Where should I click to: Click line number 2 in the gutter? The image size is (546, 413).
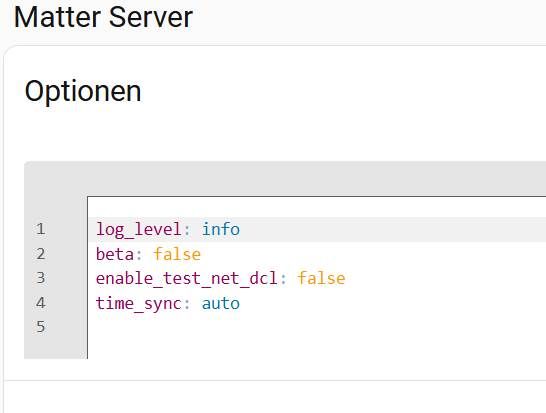pyautogui.click(x=41, y=254)
